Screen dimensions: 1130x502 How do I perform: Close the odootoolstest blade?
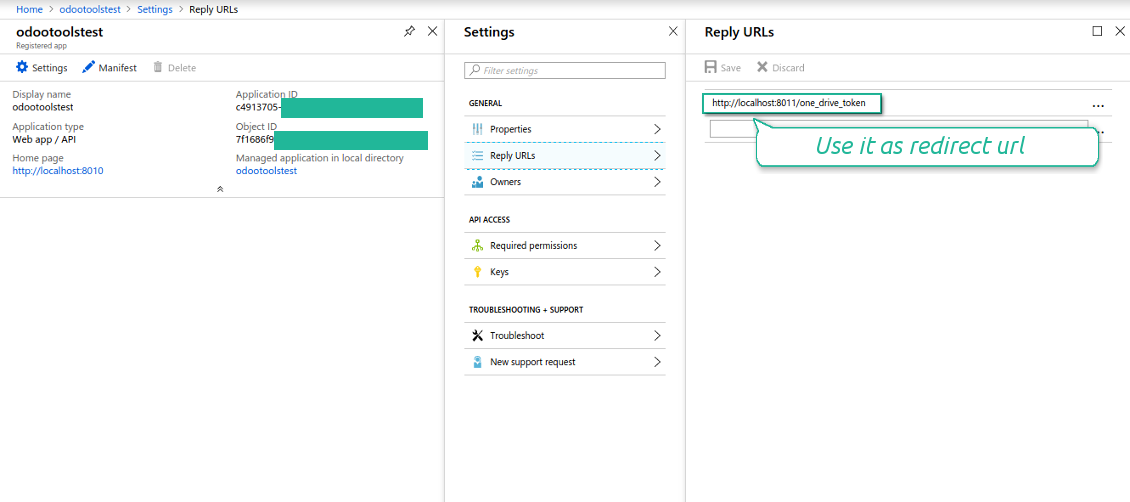[432, 31]
